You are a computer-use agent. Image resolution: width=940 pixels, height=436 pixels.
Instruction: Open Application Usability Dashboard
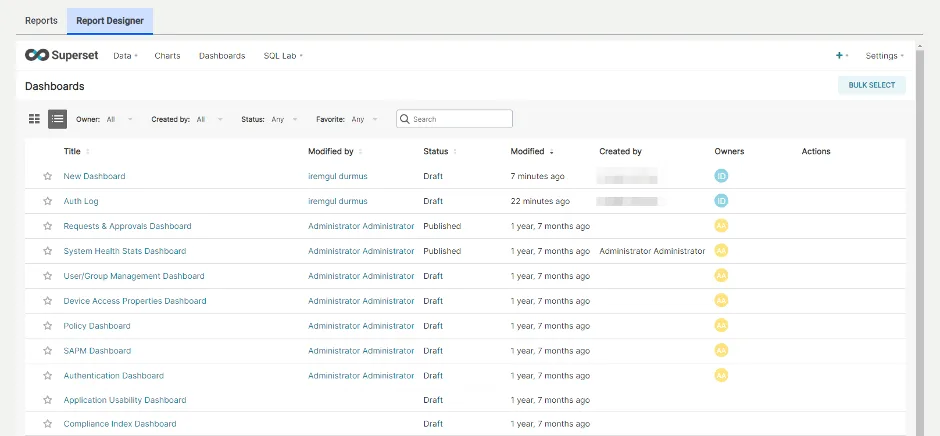point(125,400)
